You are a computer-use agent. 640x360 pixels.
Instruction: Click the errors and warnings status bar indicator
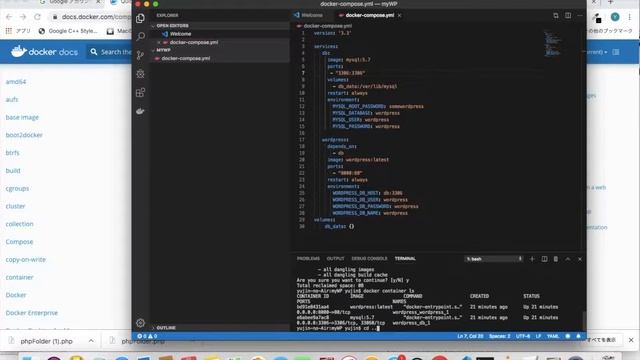[x=147, y=336]
